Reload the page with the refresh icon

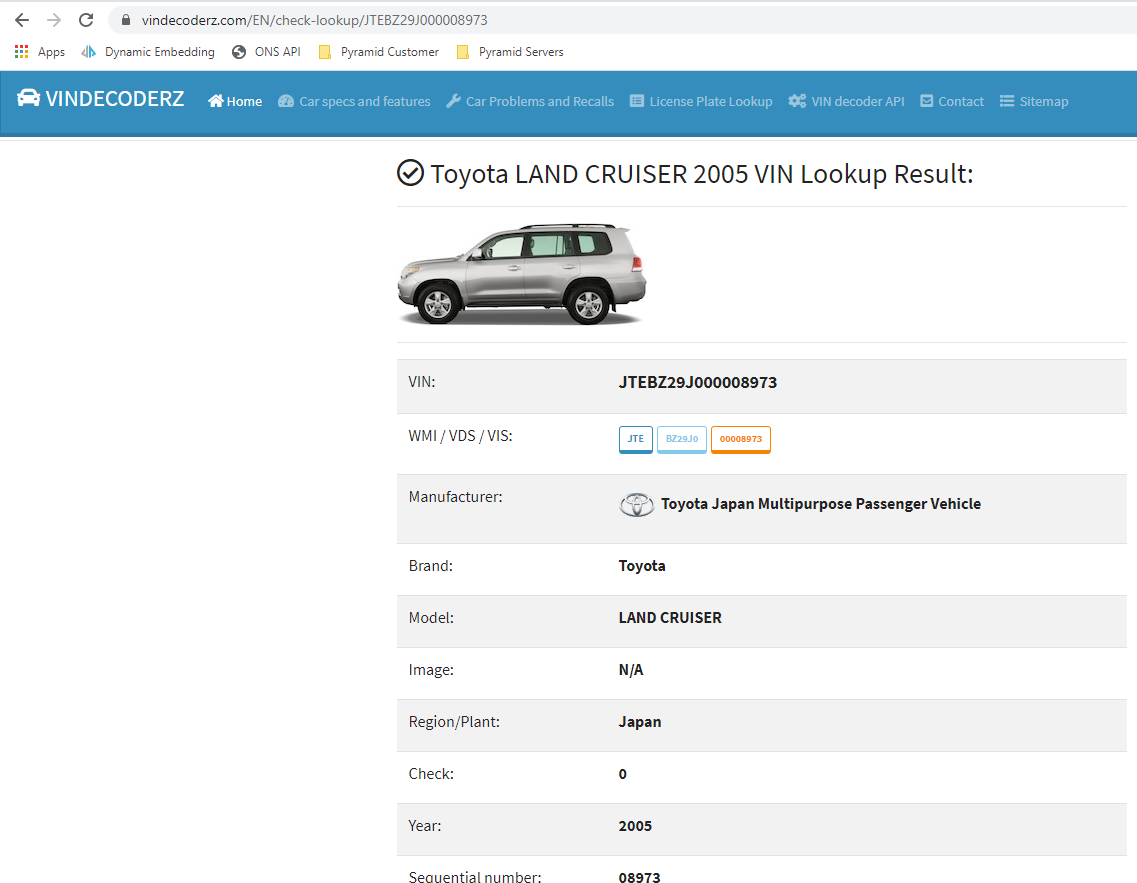click(x=86, y=20)
